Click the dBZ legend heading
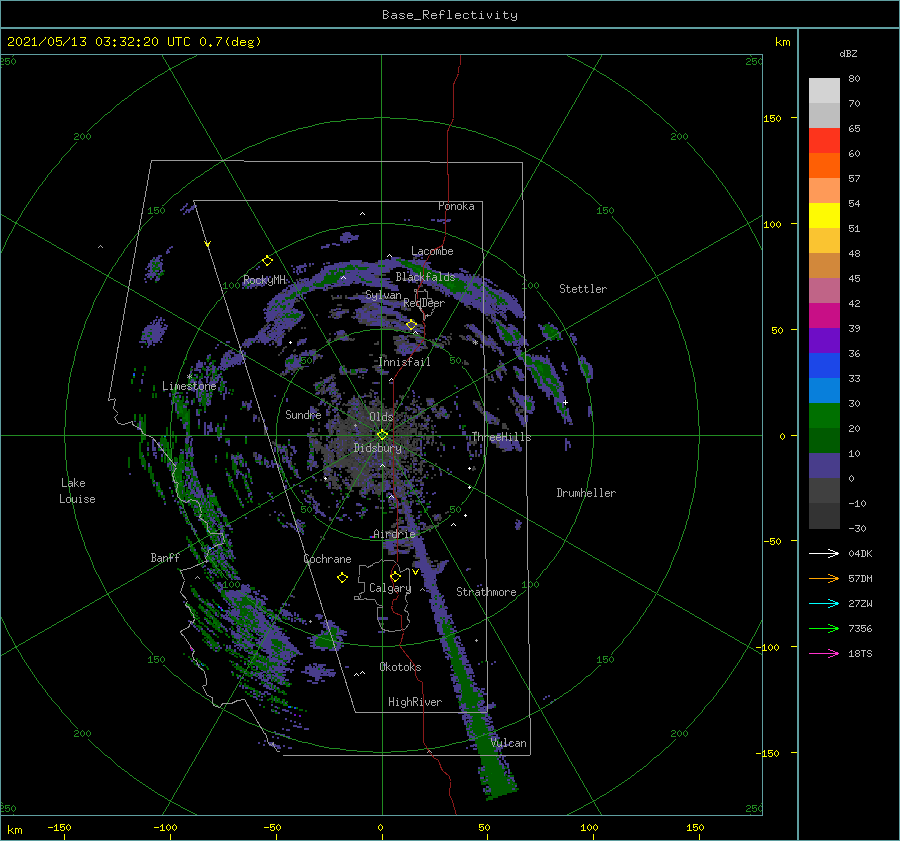This screenshot has height=841, width=900. (x=848, y=54)
